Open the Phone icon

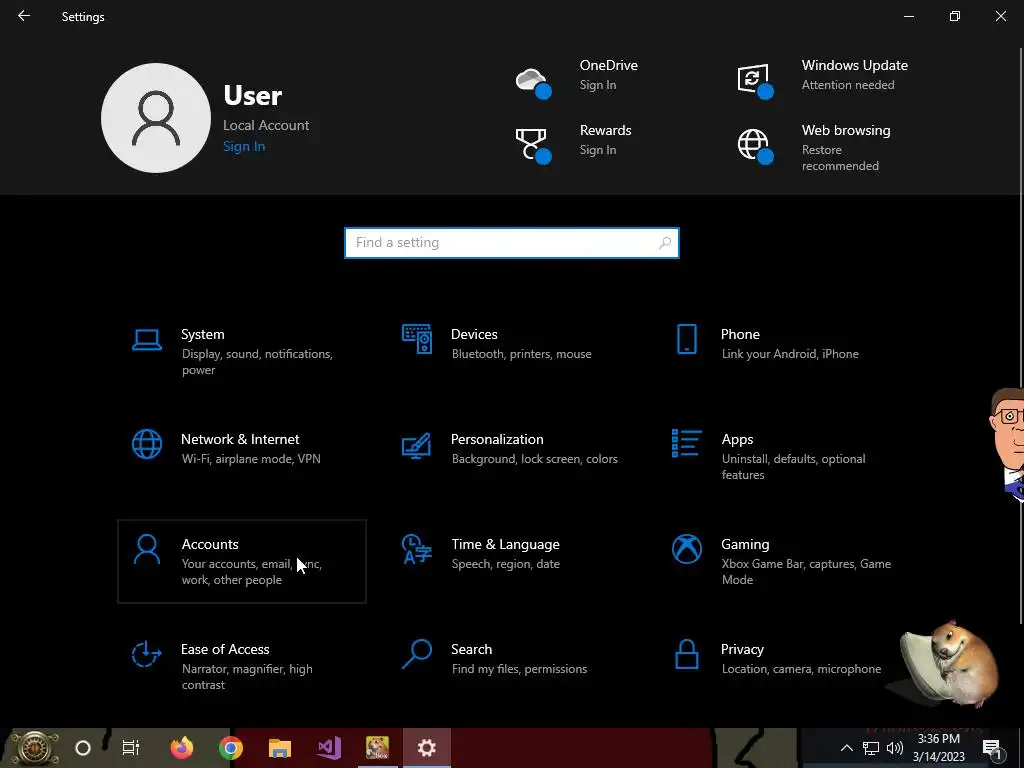coord(686,339)
